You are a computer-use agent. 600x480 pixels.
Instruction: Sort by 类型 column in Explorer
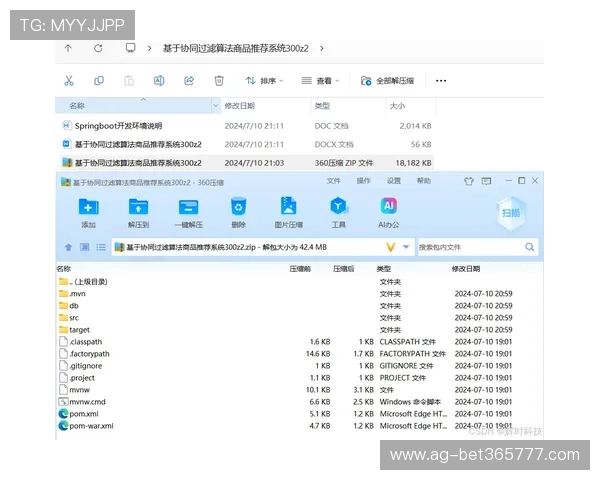tap(322, 106)
